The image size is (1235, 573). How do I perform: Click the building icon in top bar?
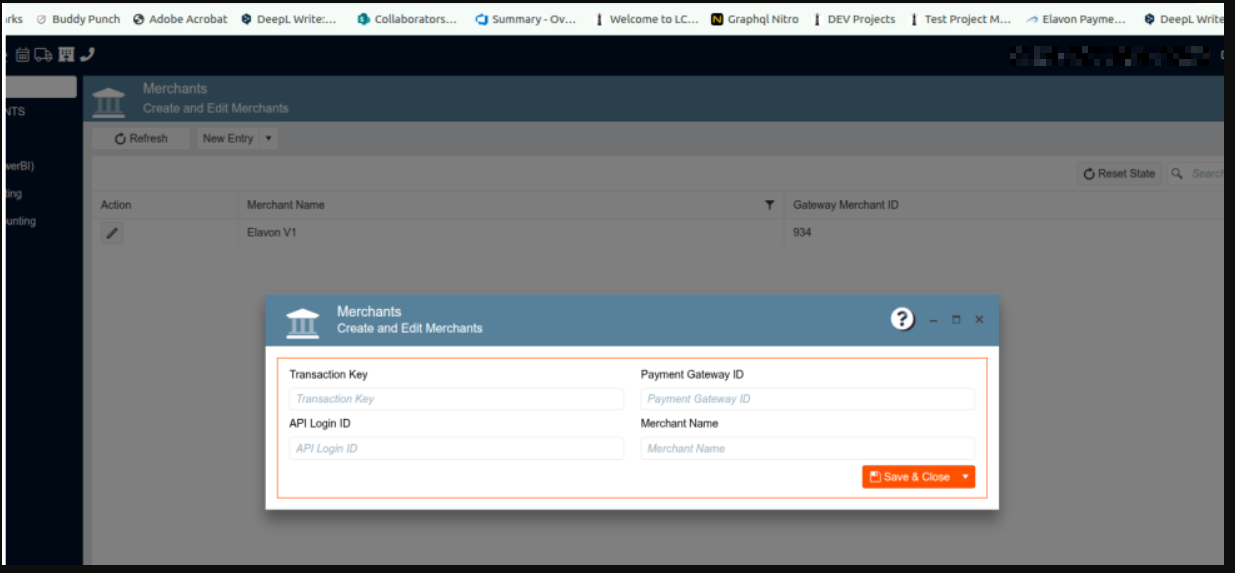[66, 55]
